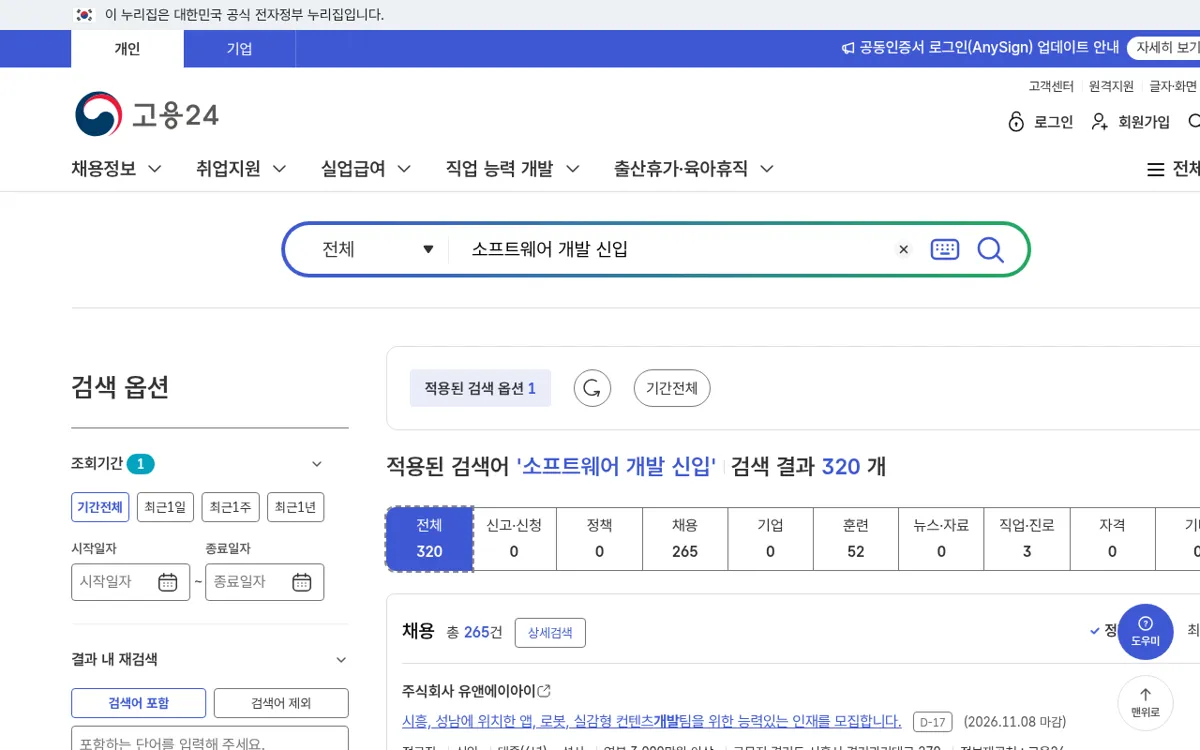The height and width of the screenshot is (750, 1200).
Task: Expand the 직업 능력 개발 menu
Action: tap(513, 169)
